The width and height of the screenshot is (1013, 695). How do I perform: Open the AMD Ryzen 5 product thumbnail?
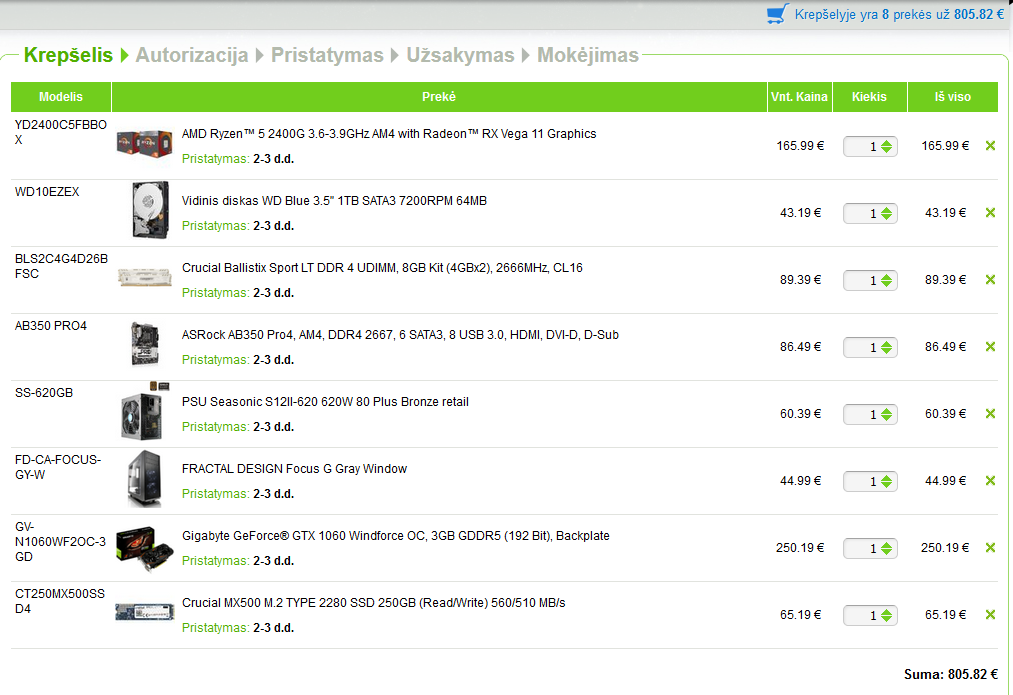coord(145,144)
